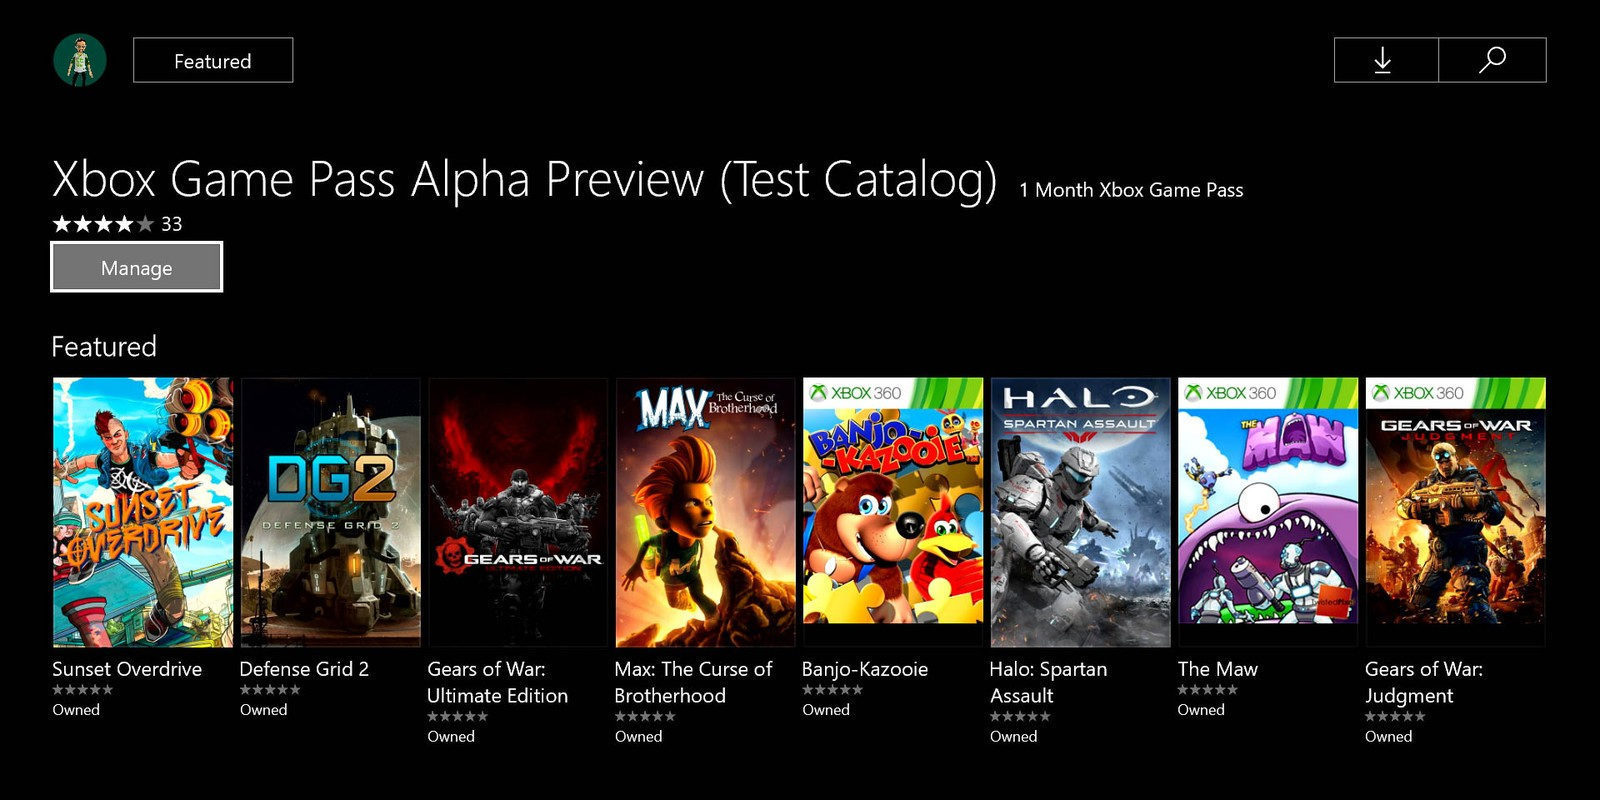Click the Xbox Game Pass Alpha Preview title
The height and width of the screenshot is (800, 1600).
(525, 180)
